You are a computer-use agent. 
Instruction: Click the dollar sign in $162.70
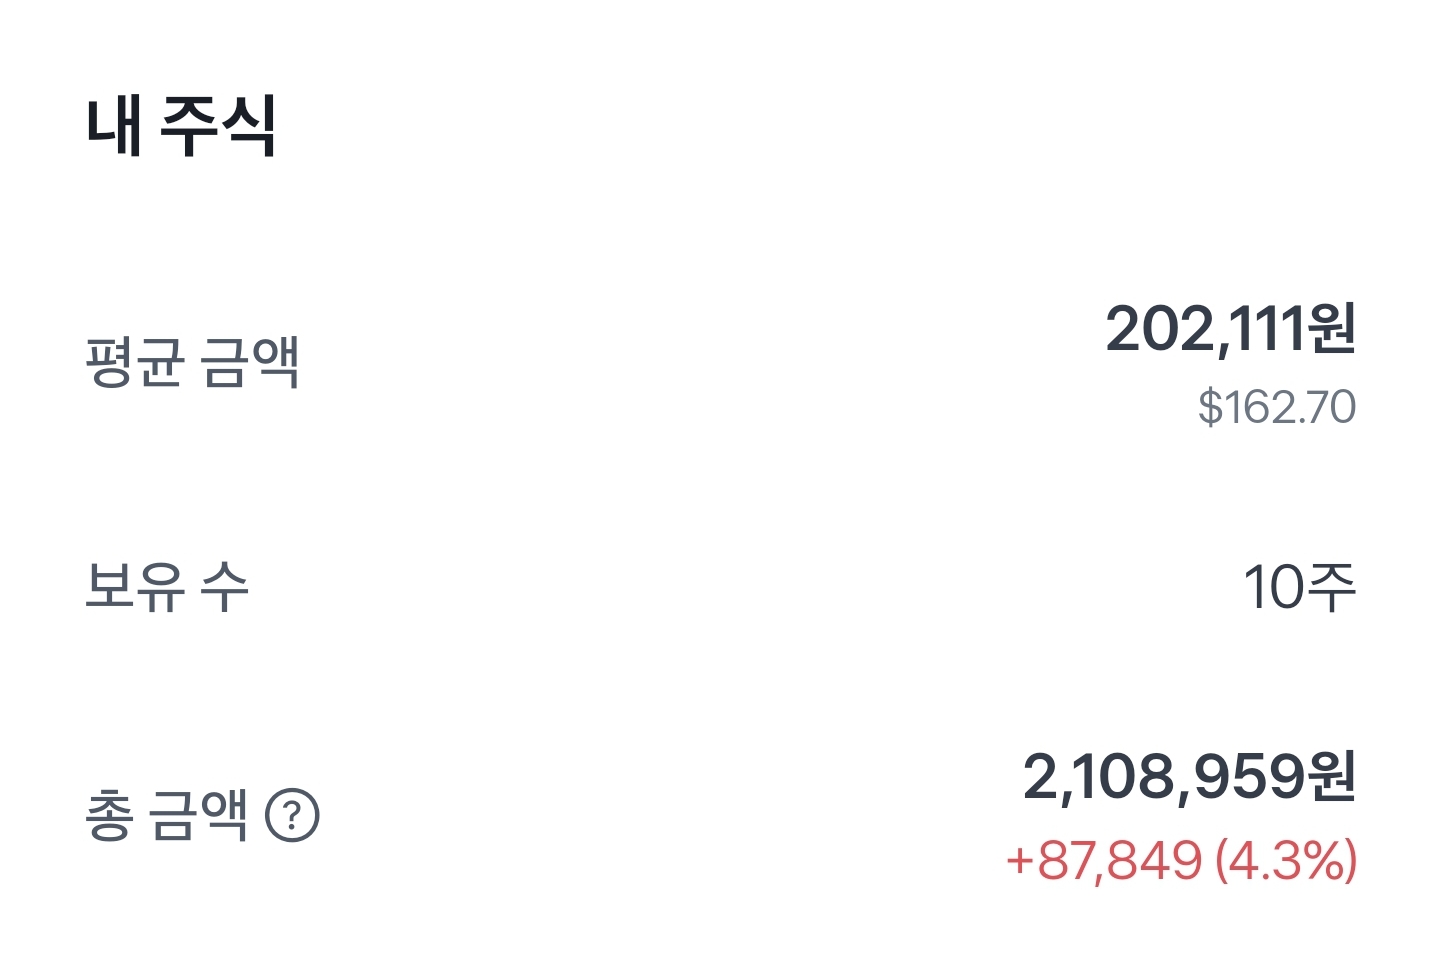coord(1210,407)
